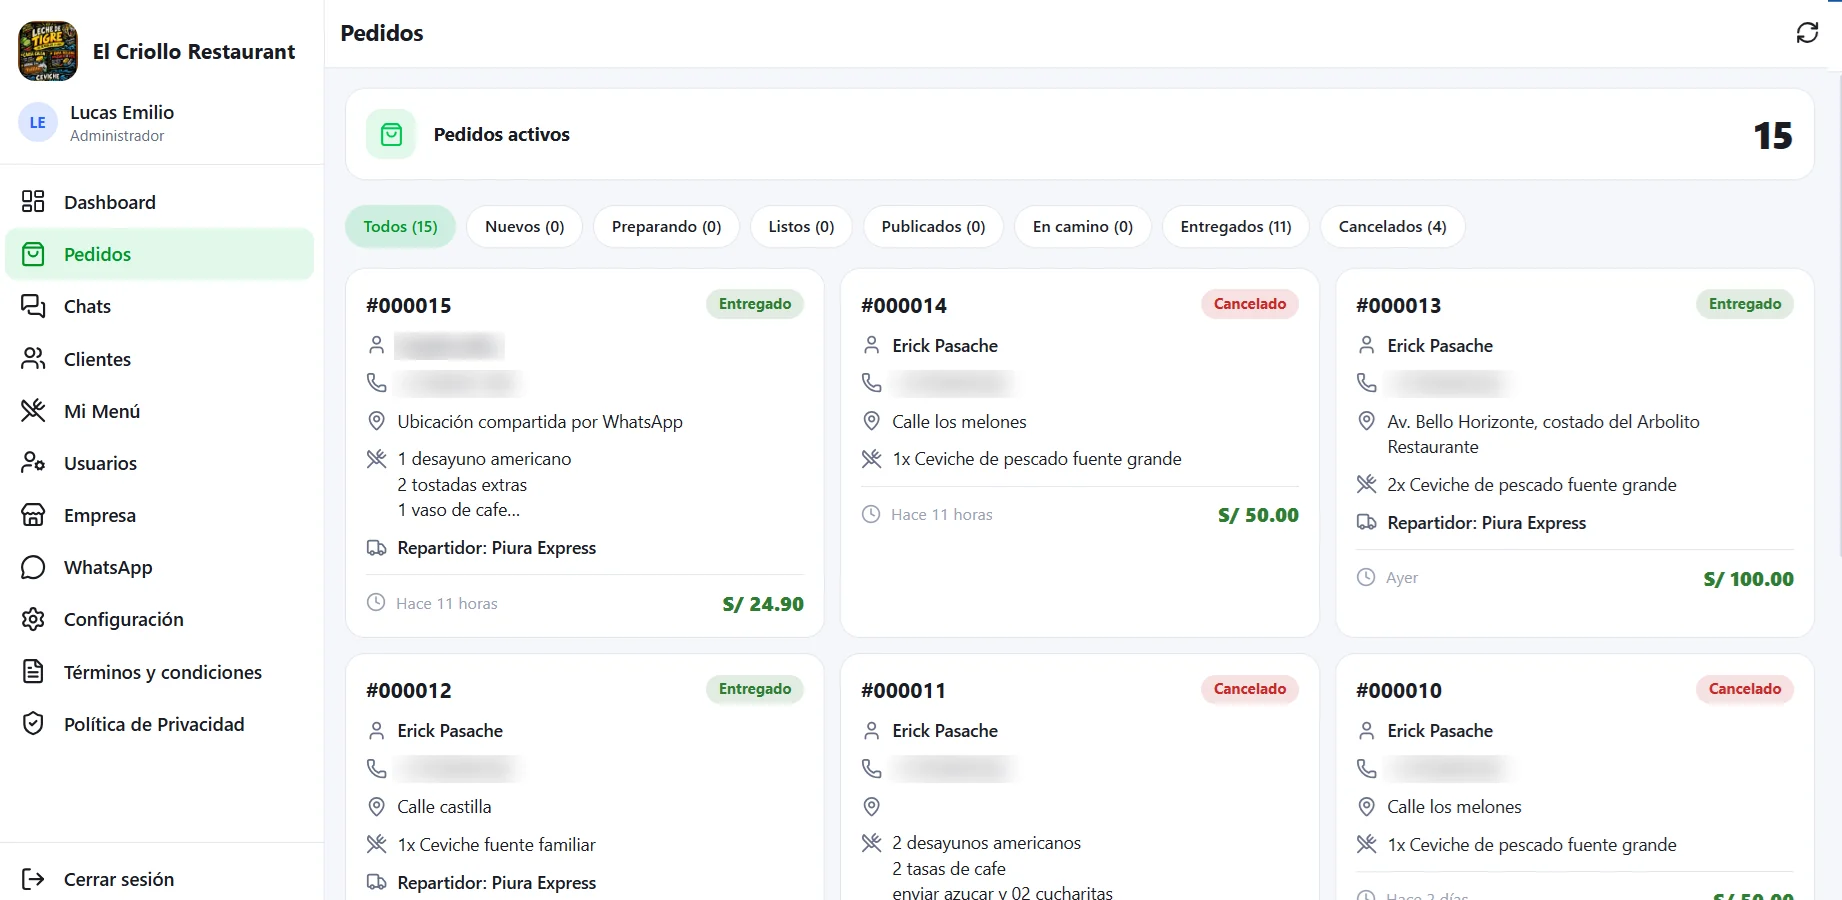Open the En camino (0) tab
Screen dimensions: 1842x900
click(x=1083, y=227)
